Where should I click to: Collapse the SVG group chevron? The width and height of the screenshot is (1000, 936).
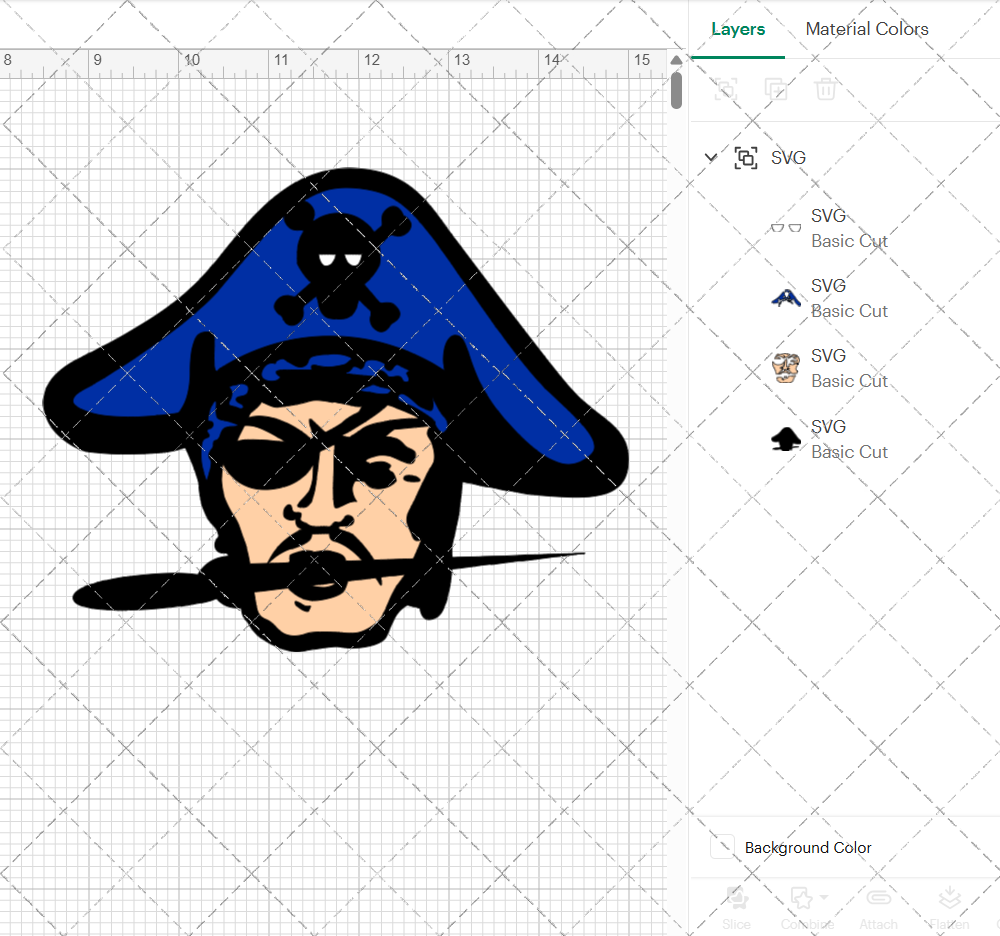[x=710, y=157]
